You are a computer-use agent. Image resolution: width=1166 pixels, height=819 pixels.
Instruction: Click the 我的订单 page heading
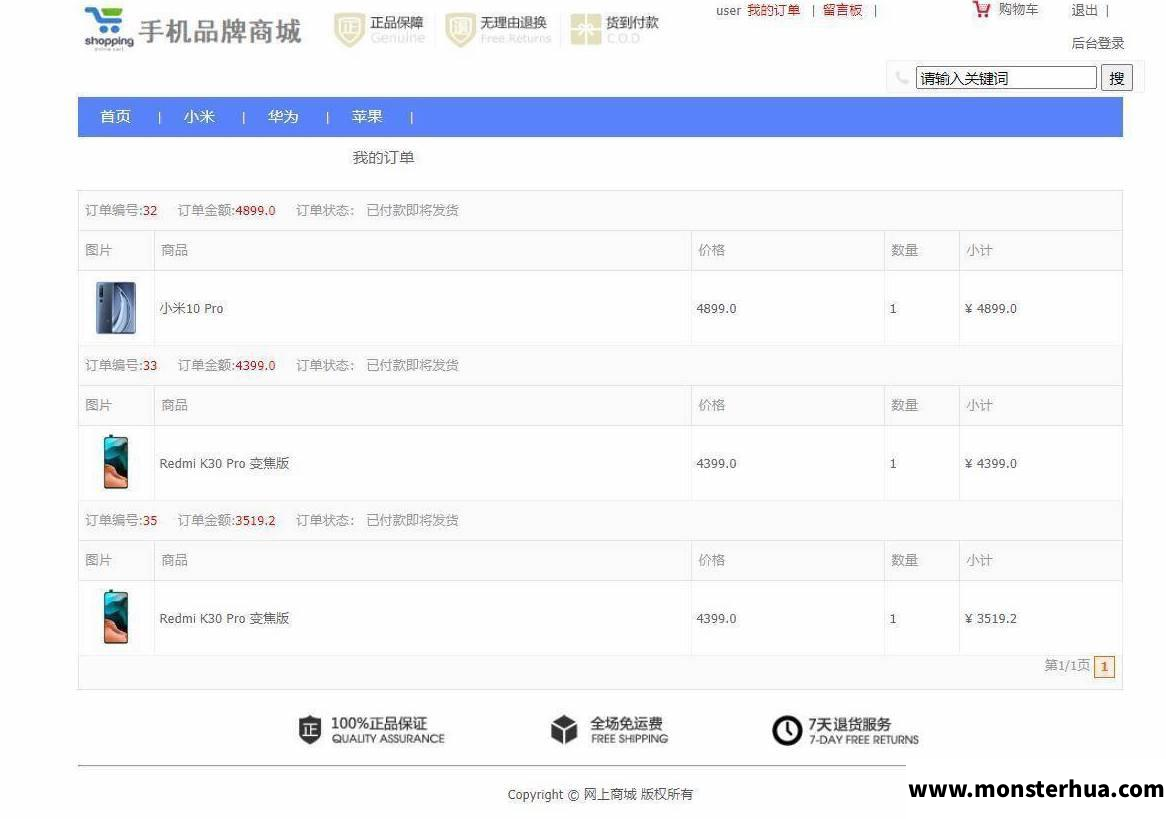click(x=383, y=158)
